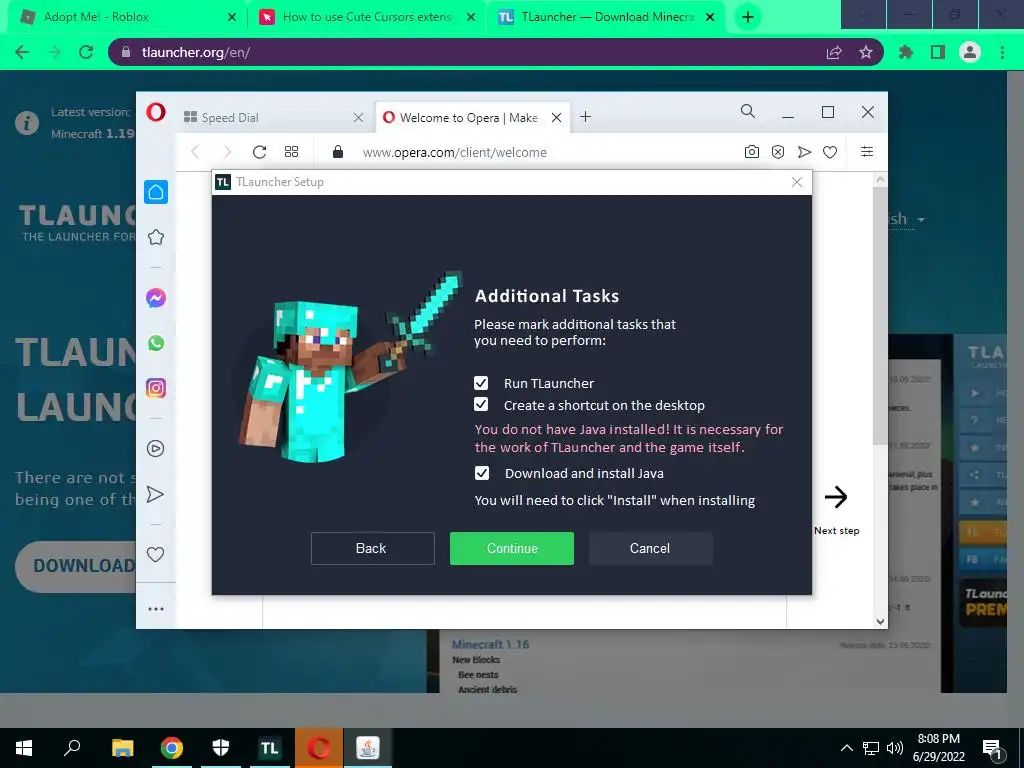Open Chrome extensions puzzle icon
The image size is (1024, 768).
point(906,52)
